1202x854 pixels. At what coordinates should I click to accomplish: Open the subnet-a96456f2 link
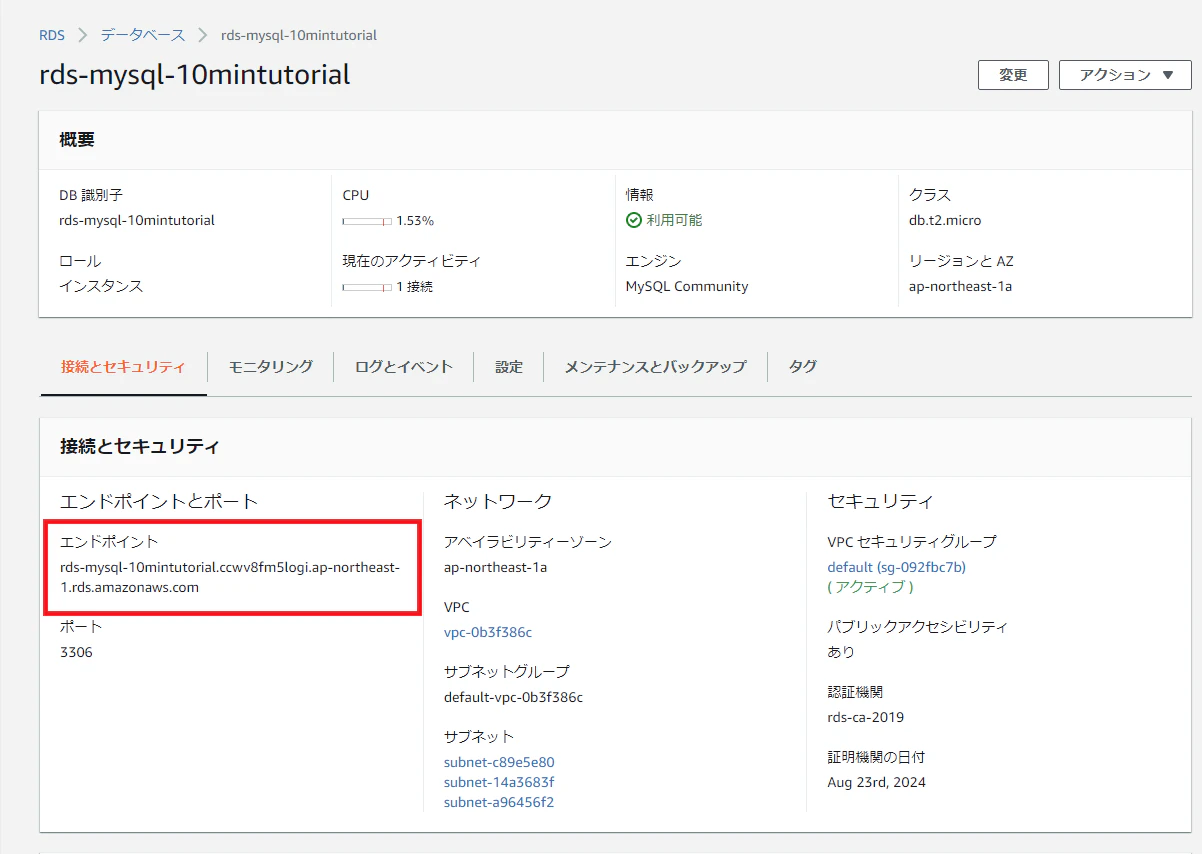[499, 802]
